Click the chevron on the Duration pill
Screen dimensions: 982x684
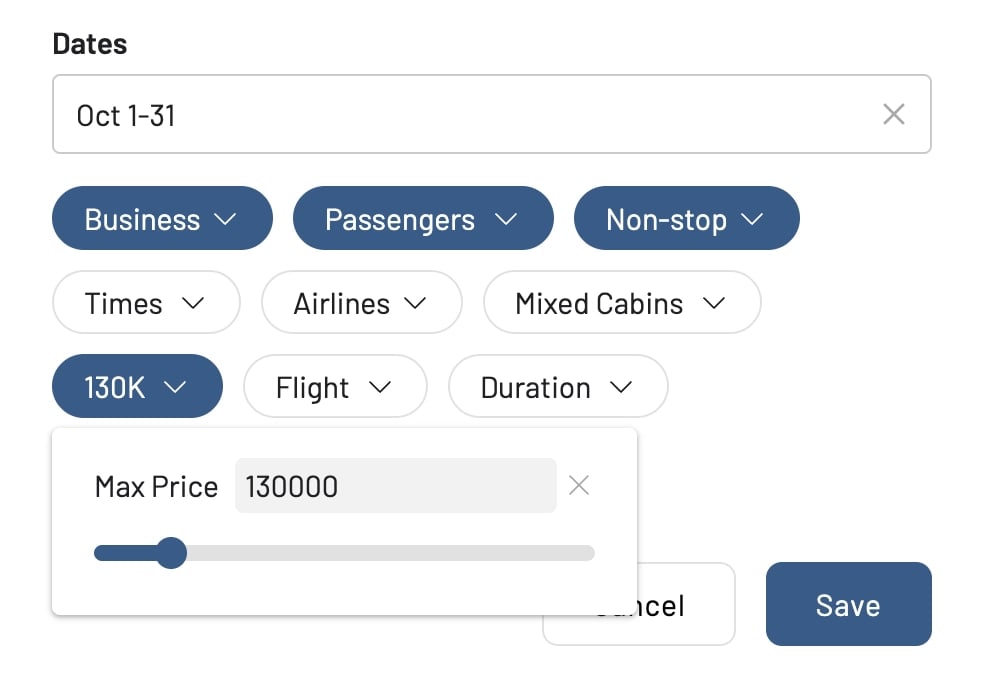pos(620,387)
